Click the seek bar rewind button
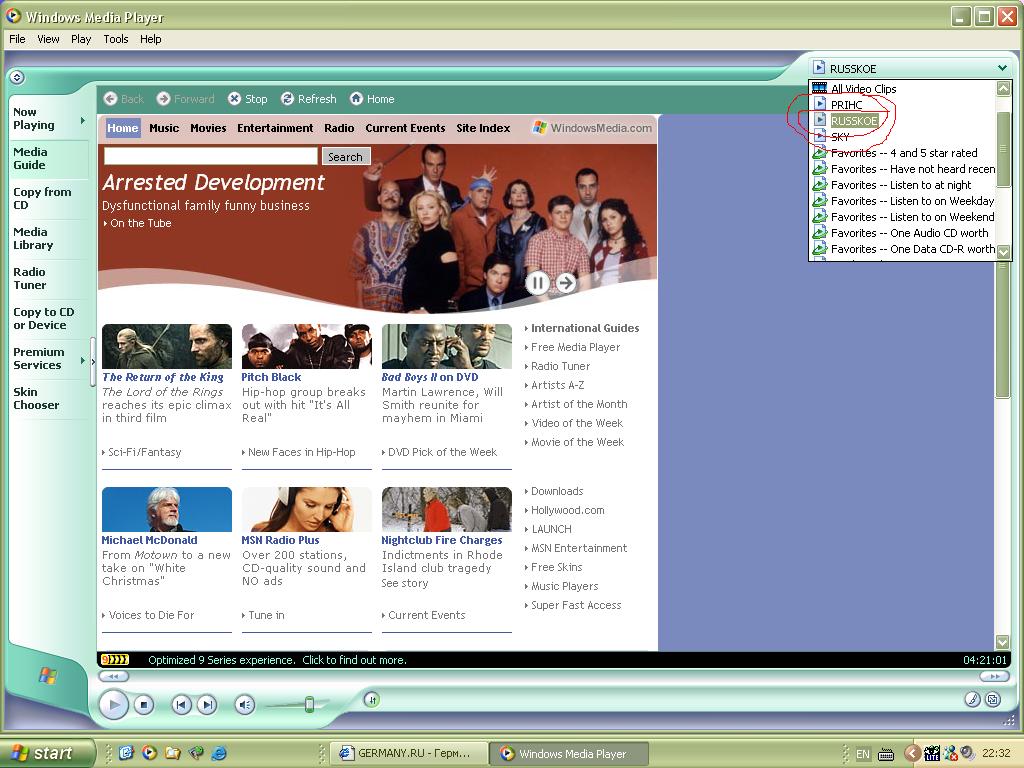The width and height of the screenshot is (1024, 768). pos(114,677)
